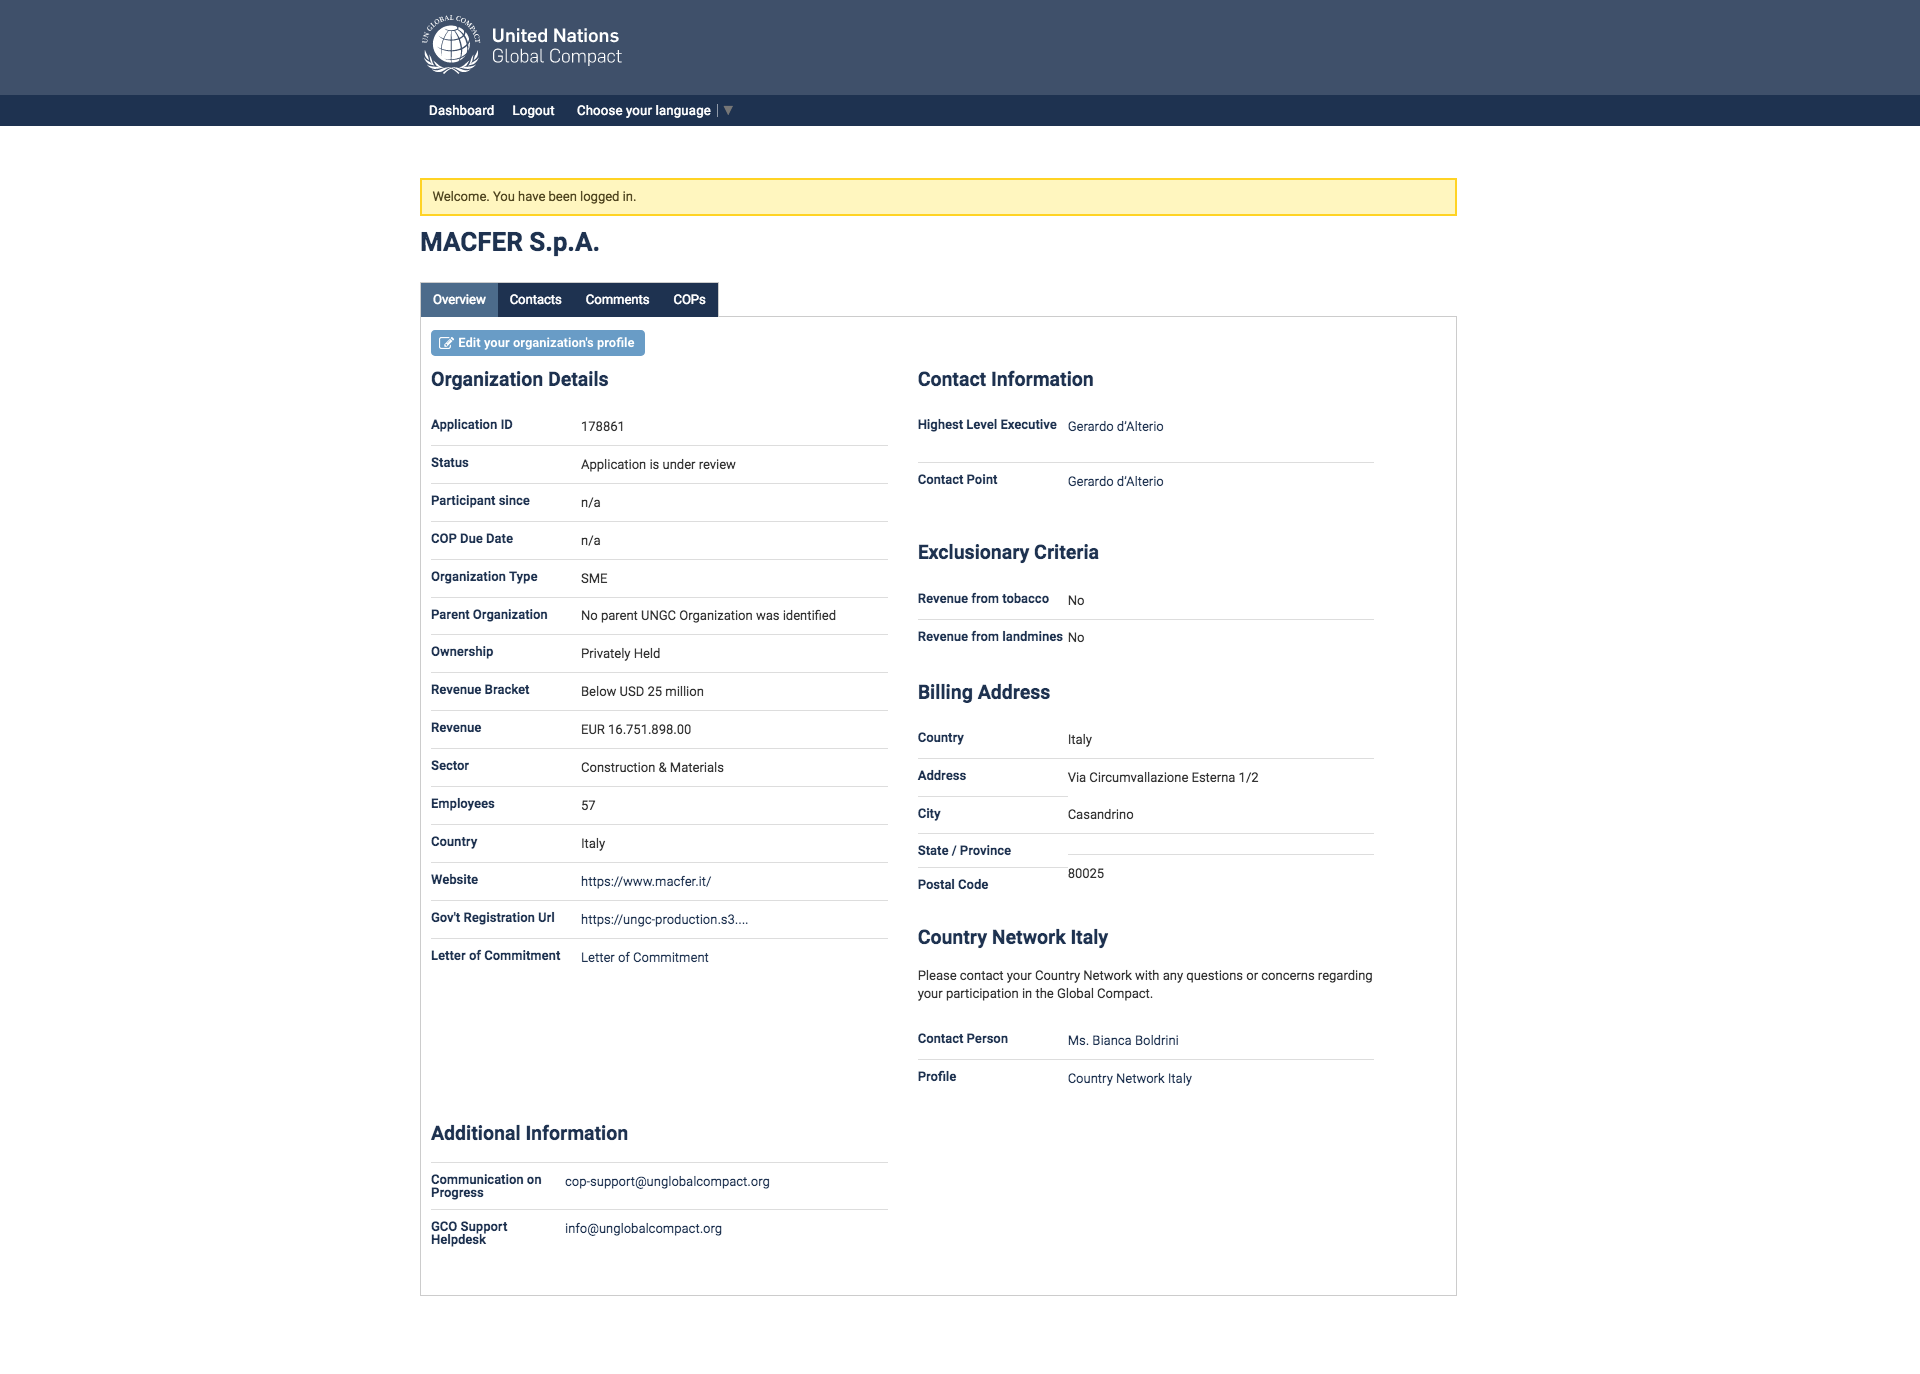The height and width of the screenshot is (1374, 1920).
Task: Click the UN Global Compact globe logo
Action: click(451, 45)
